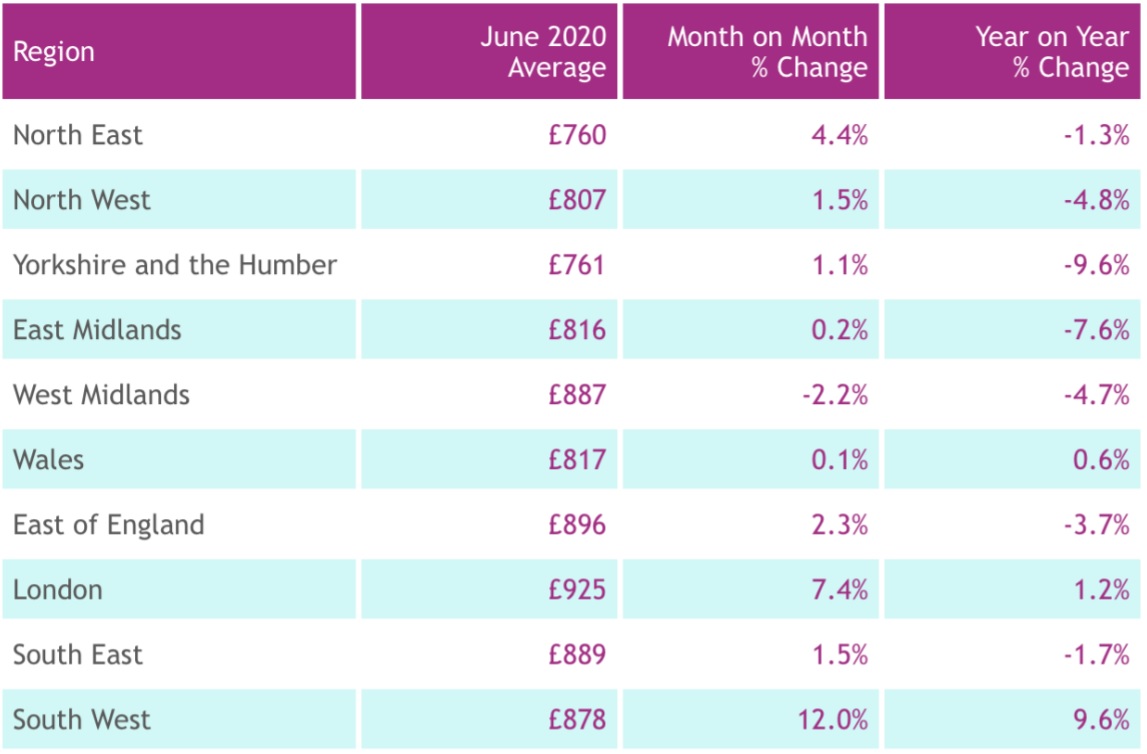Click the Wales region cell

coord(48,460)
